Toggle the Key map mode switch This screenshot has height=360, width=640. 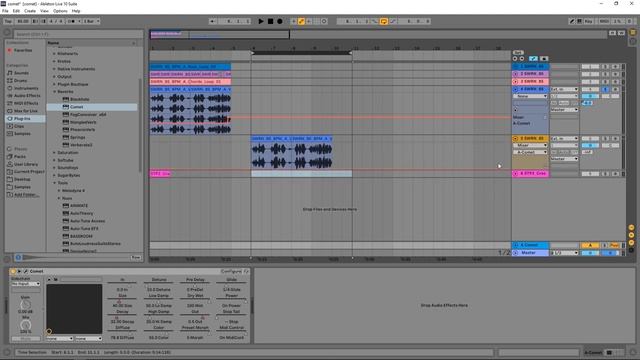588,21
